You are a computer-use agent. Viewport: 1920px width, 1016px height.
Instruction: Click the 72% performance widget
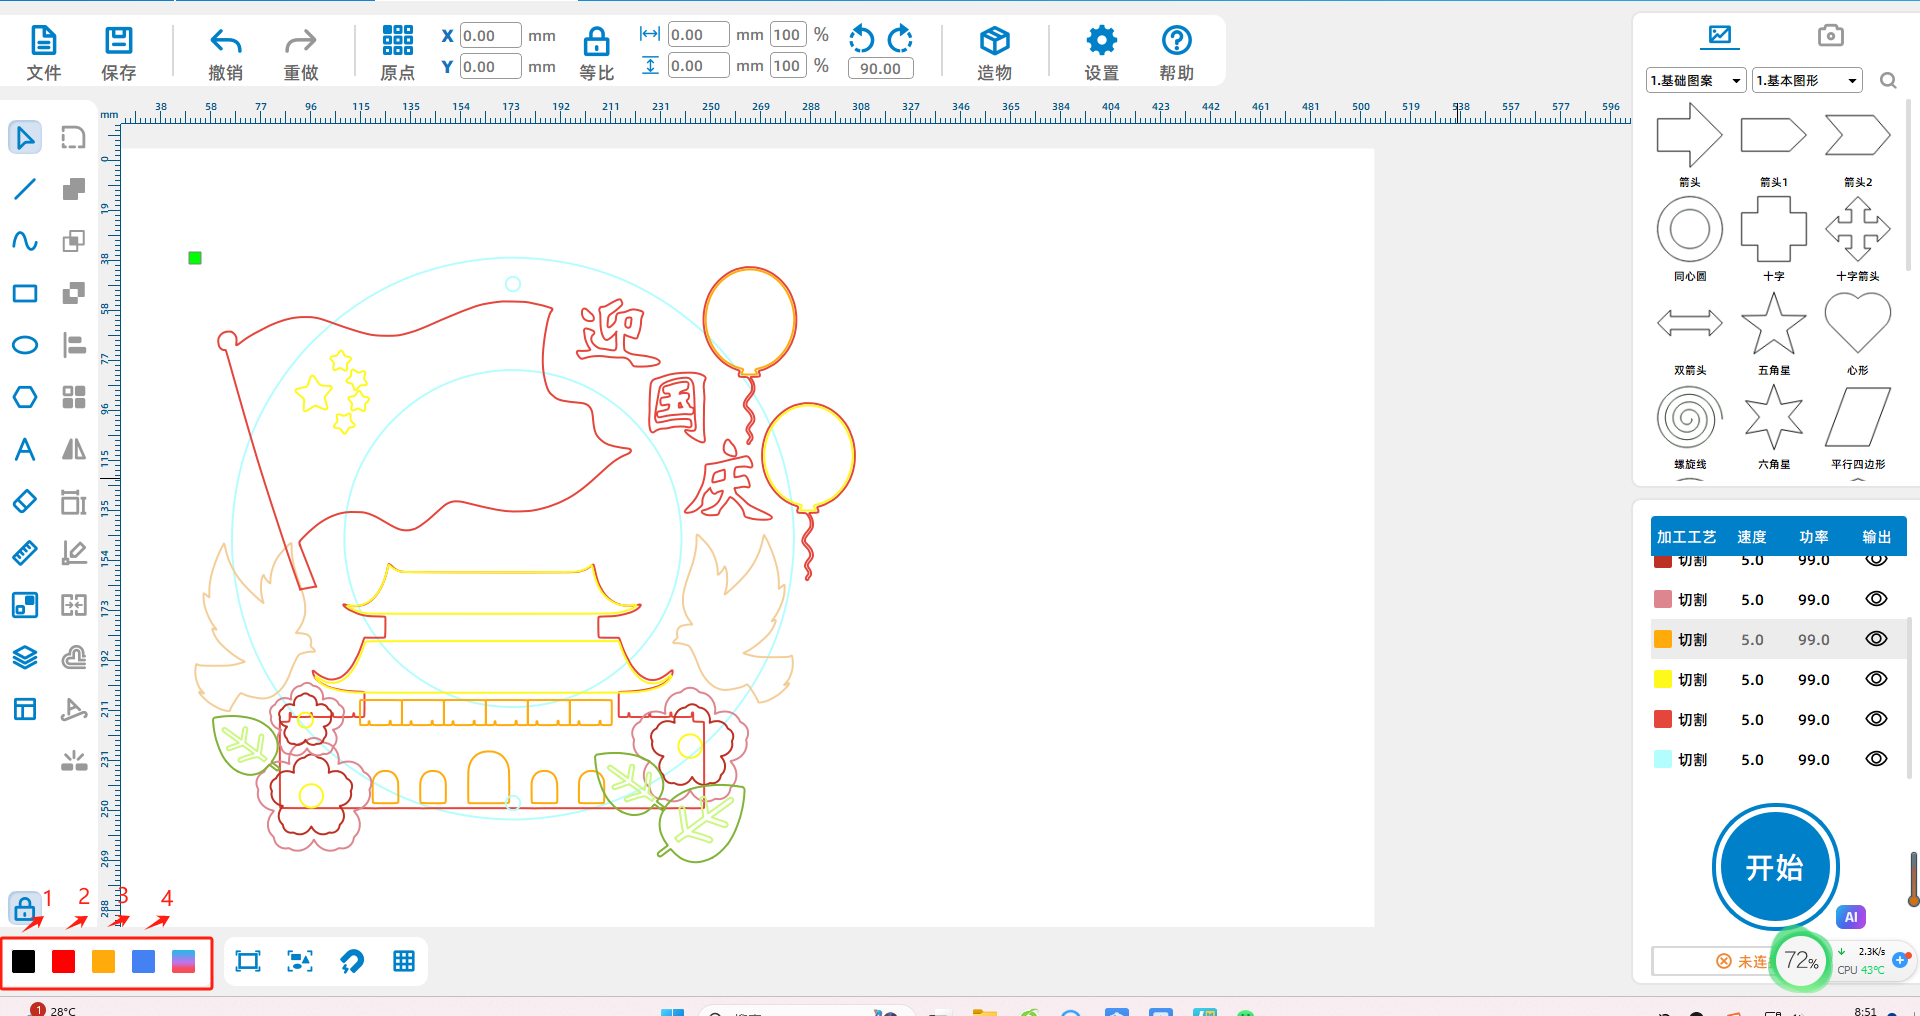[x=1802, y=961]
